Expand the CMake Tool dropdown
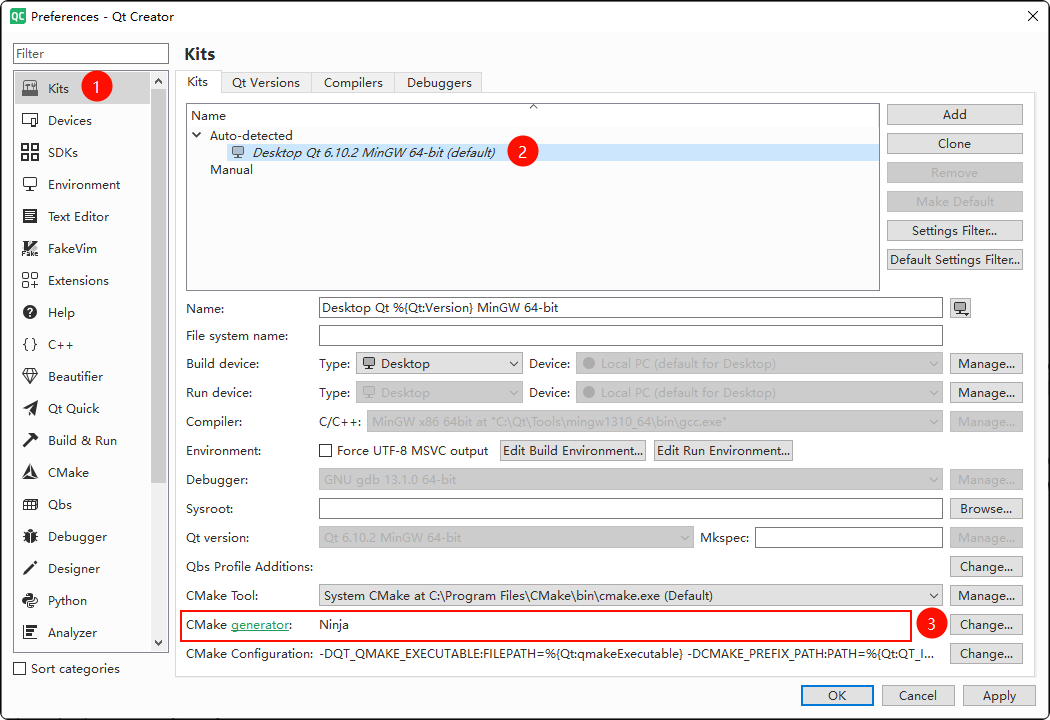 [x=631, y=596]
